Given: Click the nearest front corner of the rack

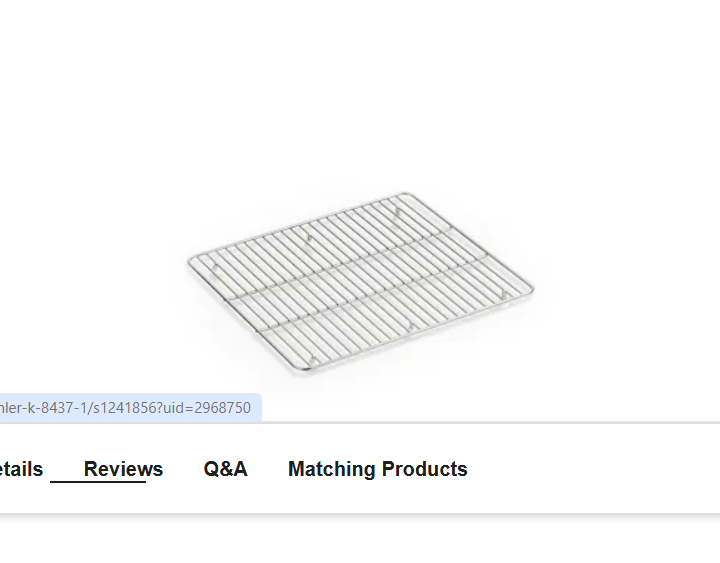Looking at the screenshot, I should 305,368.
